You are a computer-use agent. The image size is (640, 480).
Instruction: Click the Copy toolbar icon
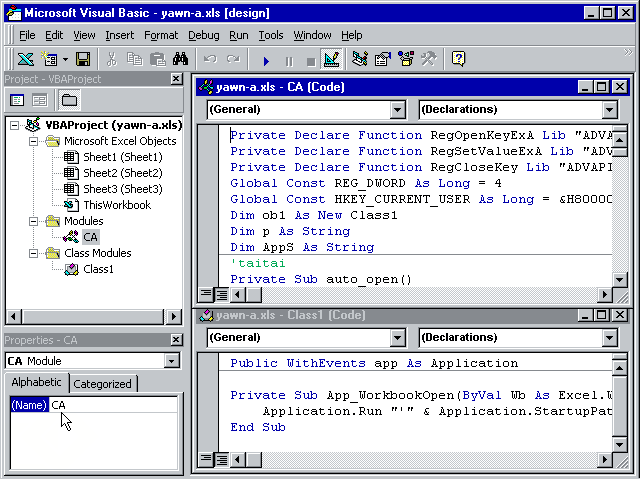134,60
